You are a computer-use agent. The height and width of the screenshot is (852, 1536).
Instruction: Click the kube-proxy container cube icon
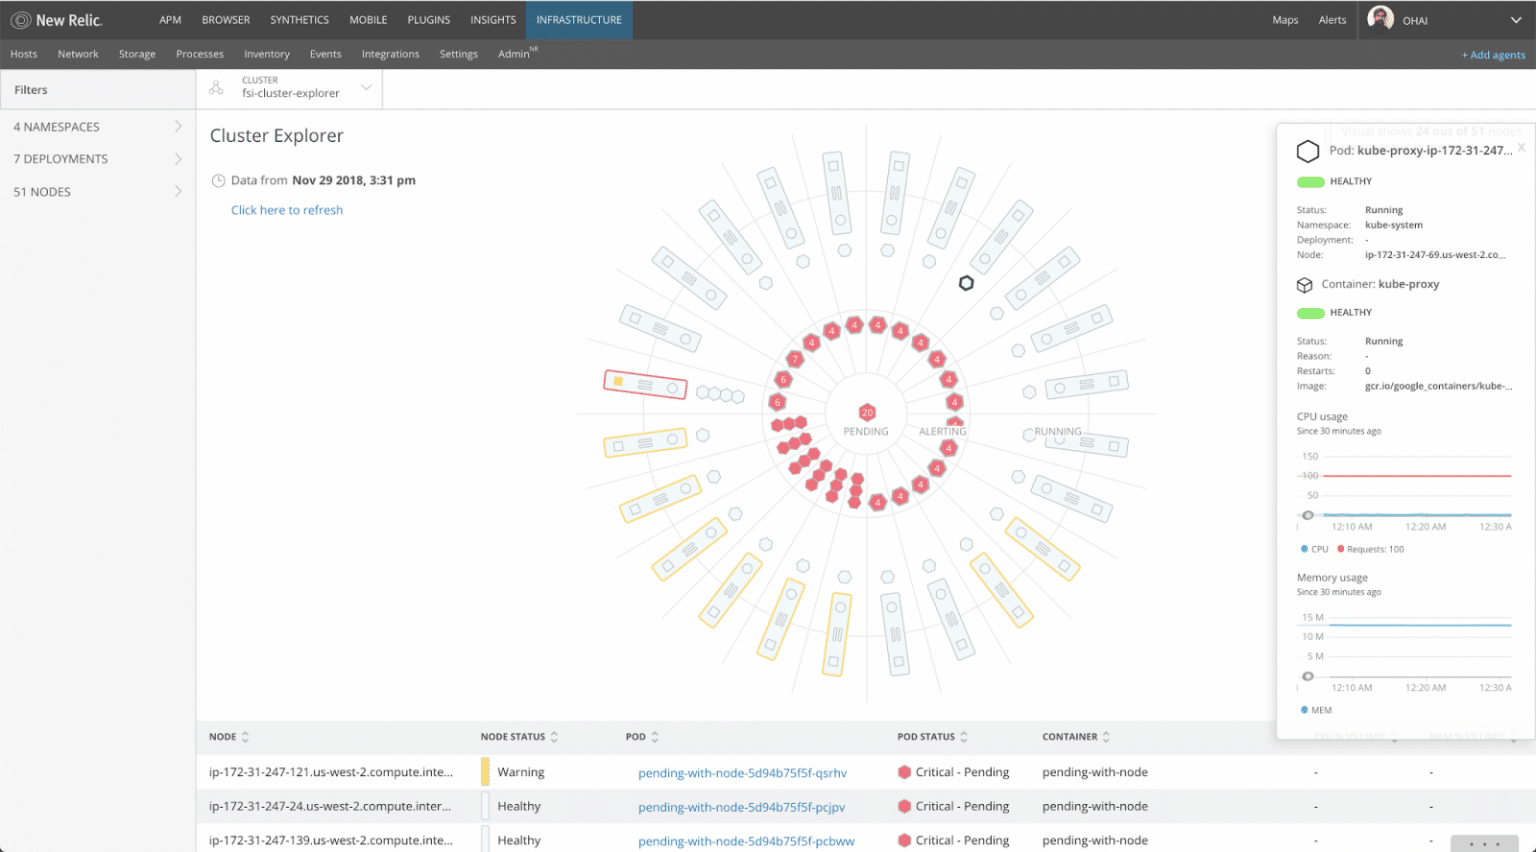[1305, 285]
